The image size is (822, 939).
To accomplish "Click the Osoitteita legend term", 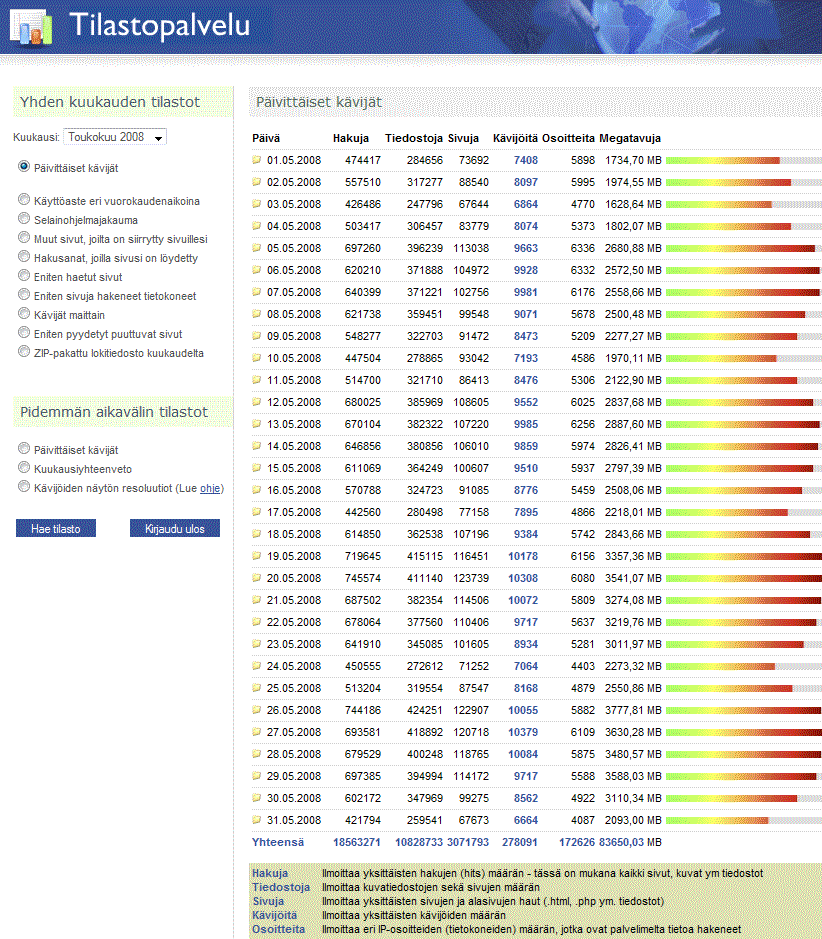I will (x=278, y=929).
